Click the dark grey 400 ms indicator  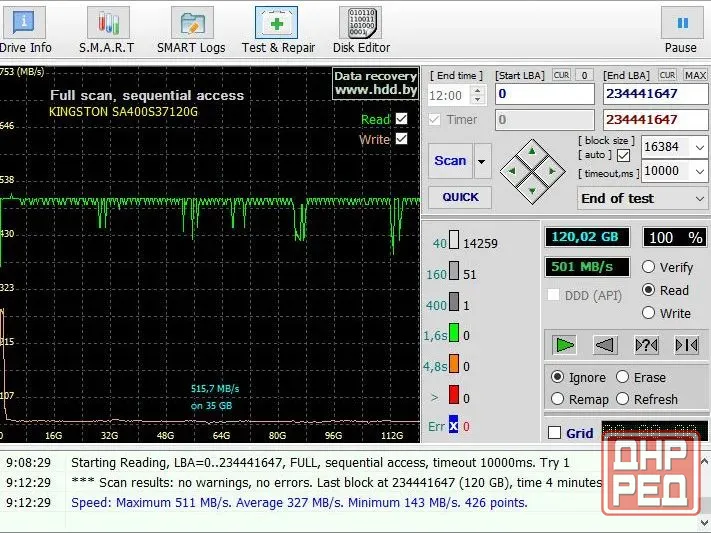[x=454, y=302]
